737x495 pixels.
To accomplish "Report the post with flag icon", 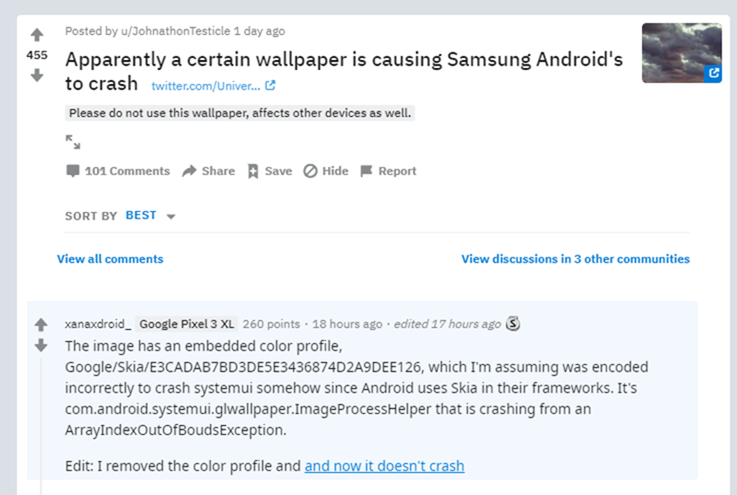I will [388, 171].
